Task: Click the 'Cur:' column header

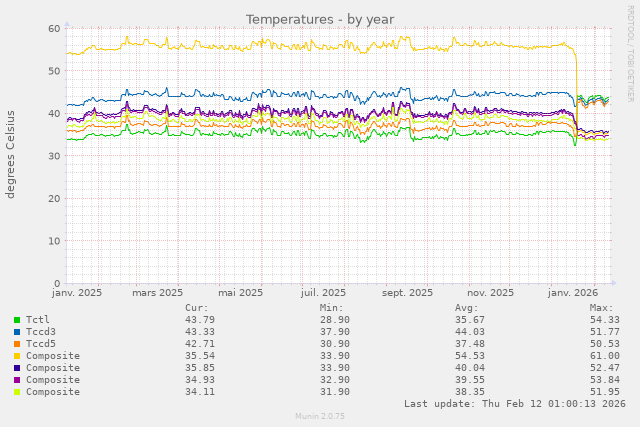Action: coord(197,308)
